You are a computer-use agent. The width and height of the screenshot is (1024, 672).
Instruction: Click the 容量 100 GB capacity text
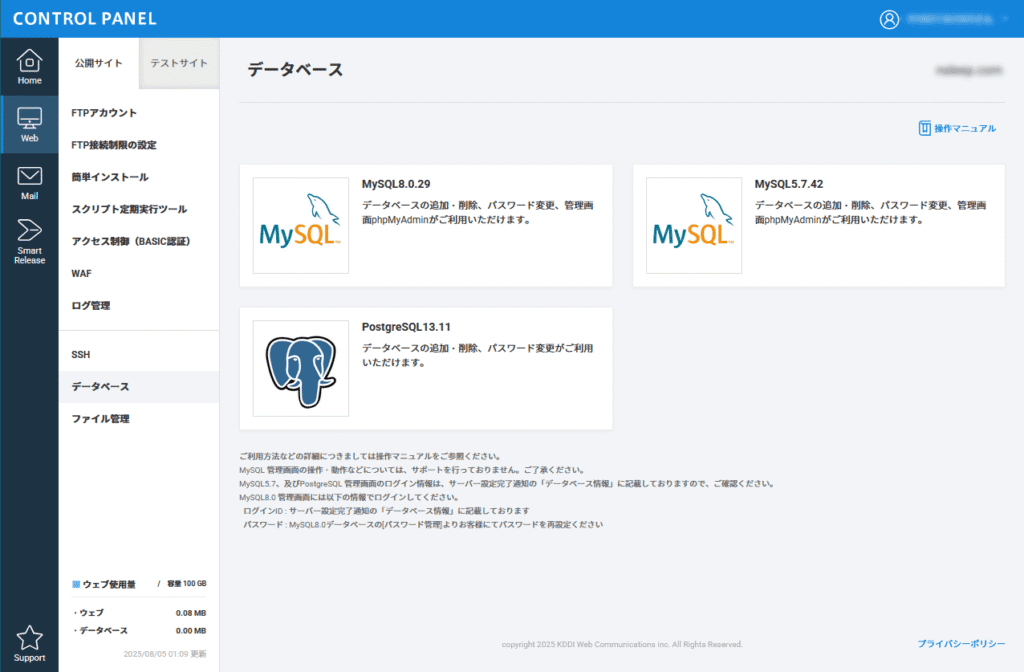click(x=187, y=584)
